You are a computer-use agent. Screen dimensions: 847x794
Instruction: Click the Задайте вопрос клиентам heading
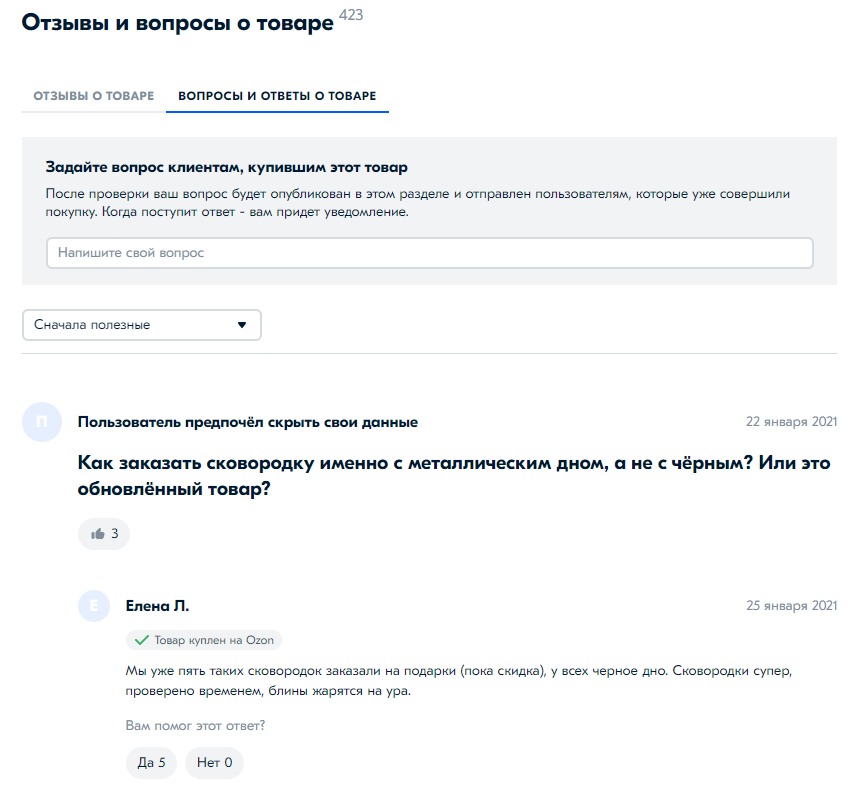(226, 167)
